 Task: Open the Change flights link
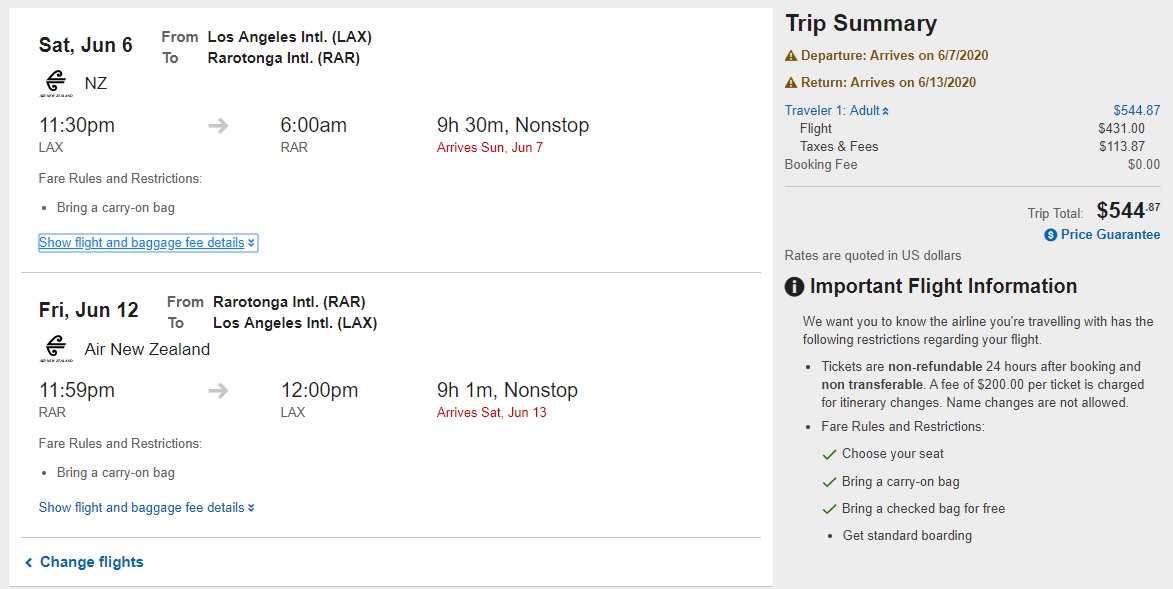91,562
